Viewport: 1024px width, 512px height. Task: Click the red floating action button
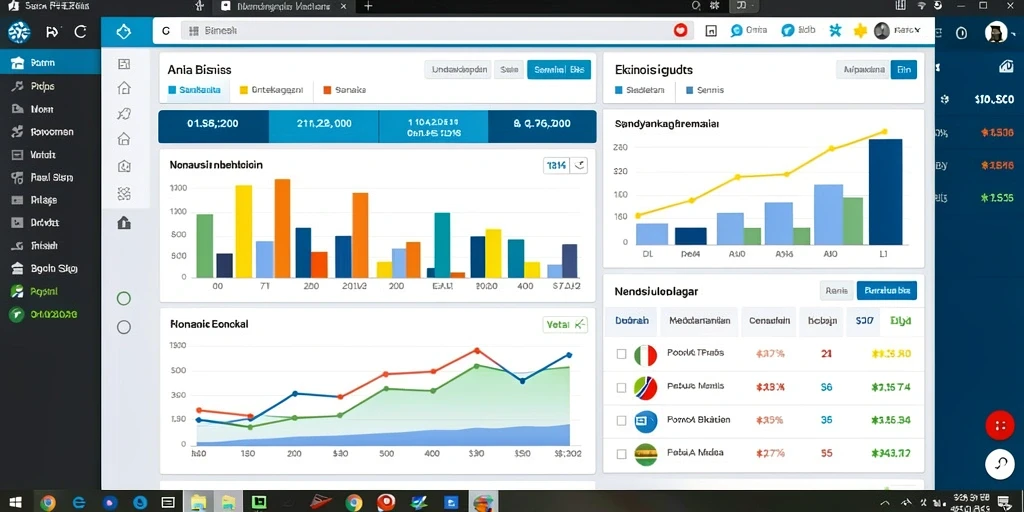tap(999, 426)
